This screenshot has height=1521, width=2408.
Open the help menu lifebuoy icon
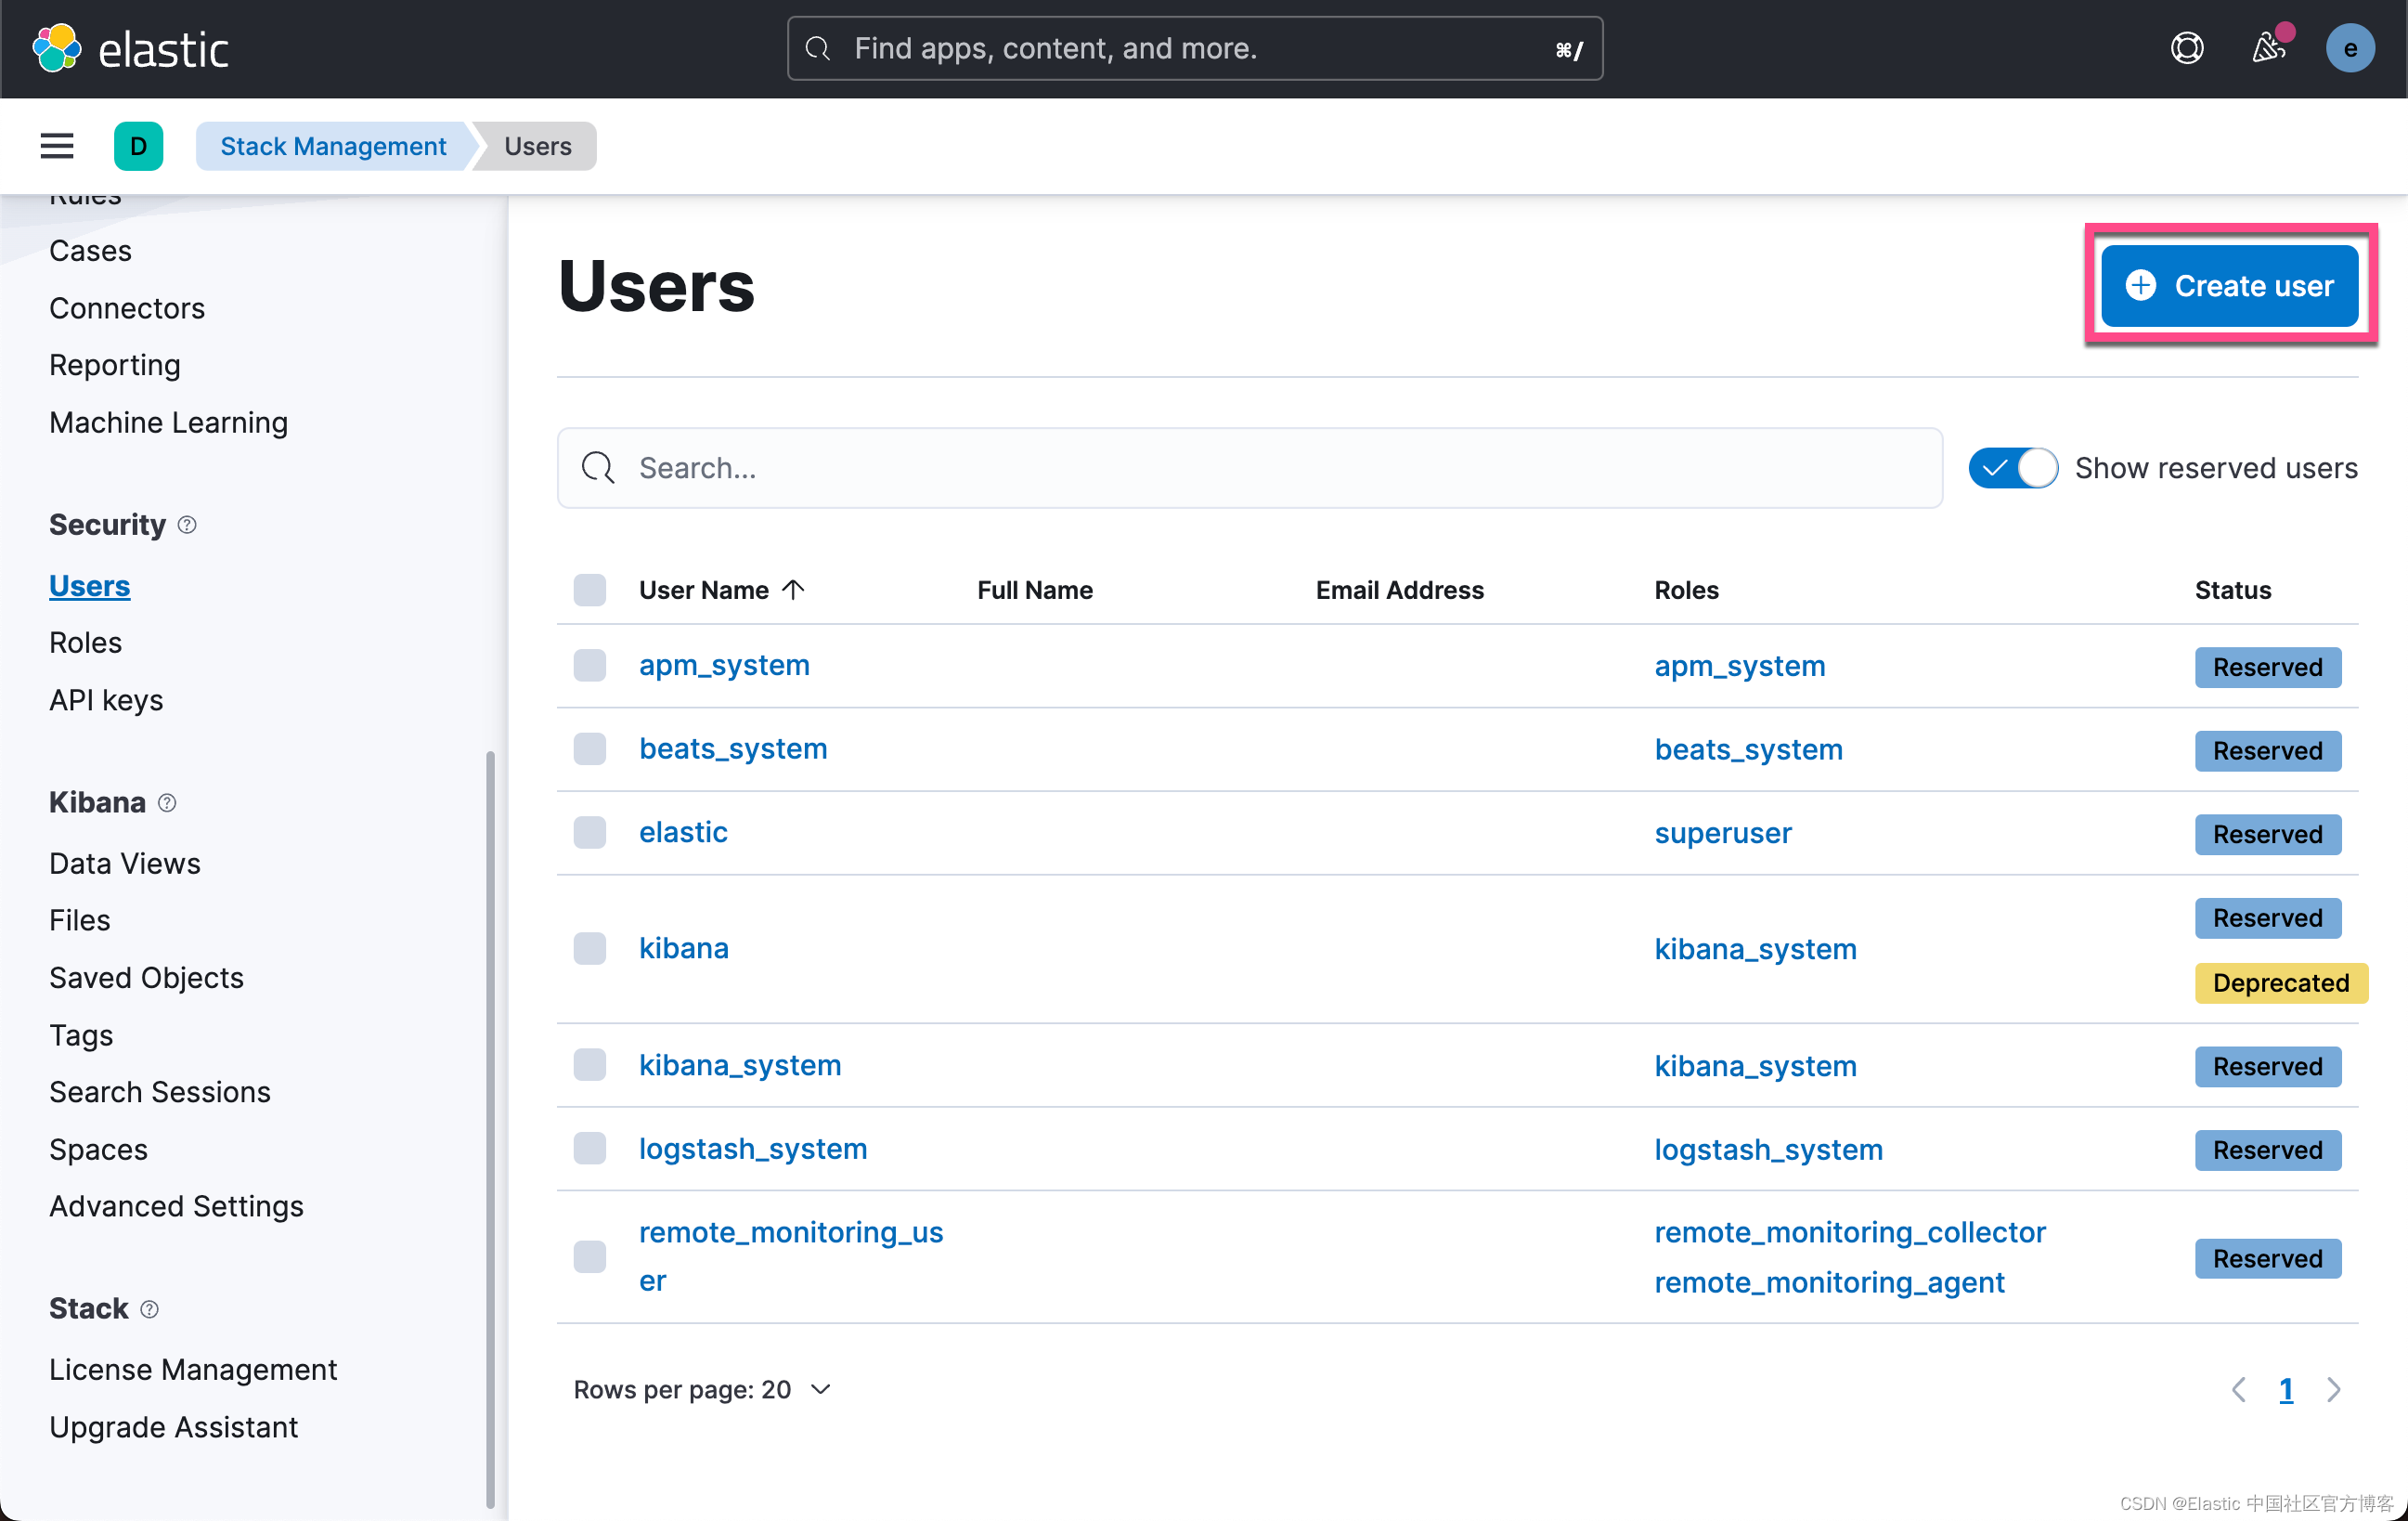(2187, 48)
